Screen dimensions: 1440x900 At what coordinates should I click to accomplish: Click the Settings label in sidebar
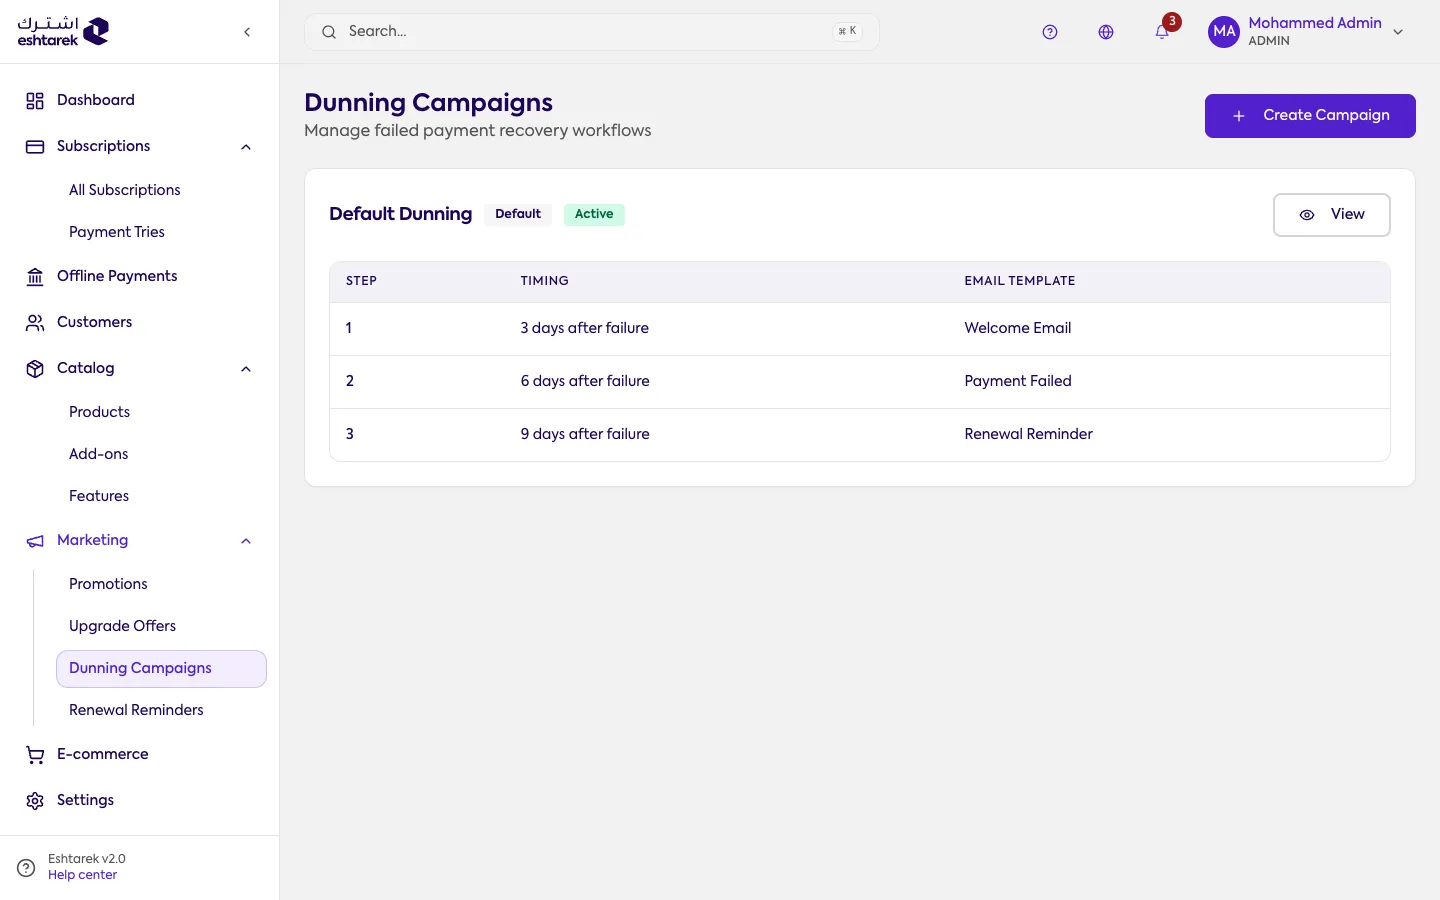click(85, 800)
